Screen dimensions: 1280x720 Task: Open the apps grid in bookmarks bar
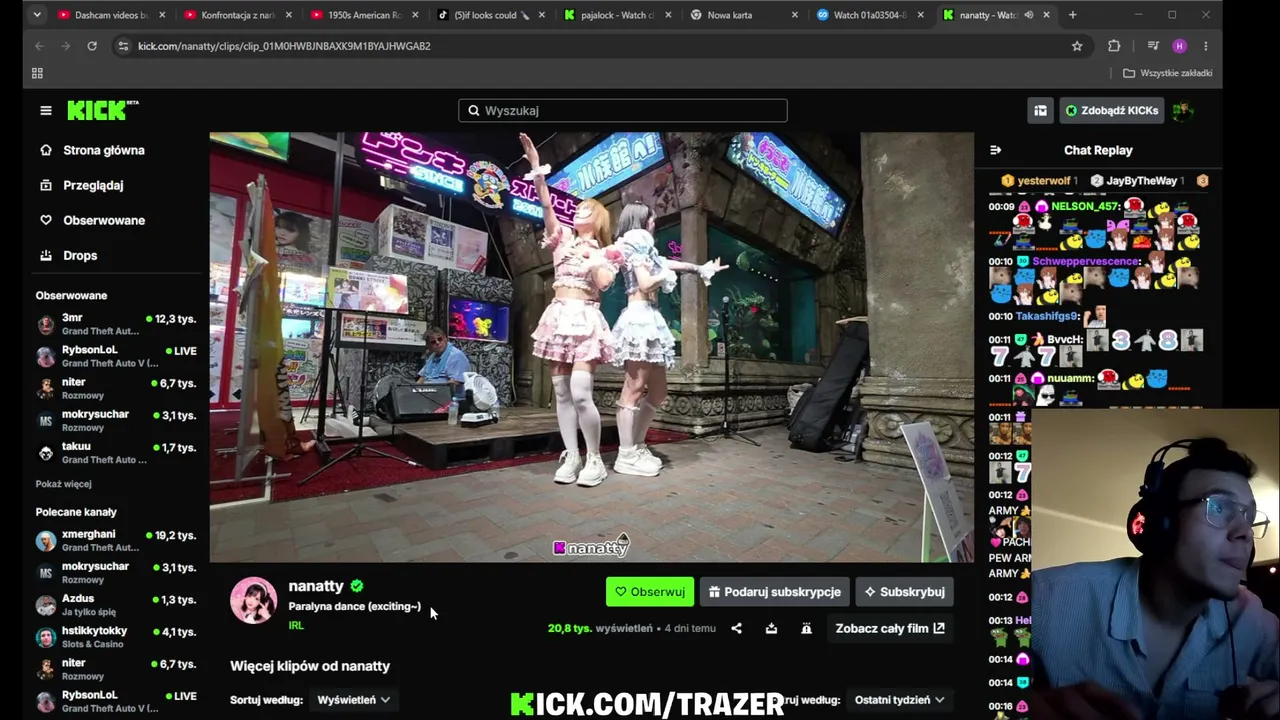coord(37,73)
